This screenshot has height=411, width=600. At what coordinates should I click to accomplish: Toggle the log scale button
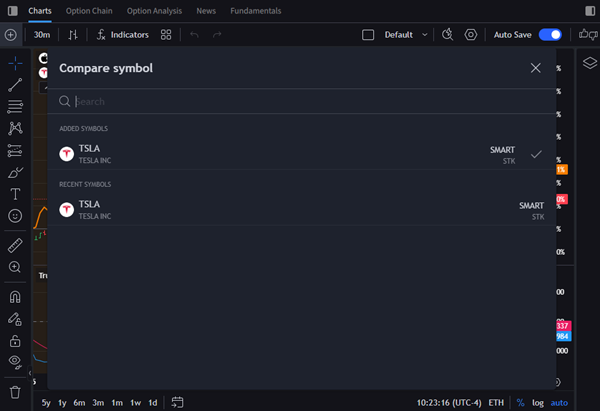tap(538, 403)
